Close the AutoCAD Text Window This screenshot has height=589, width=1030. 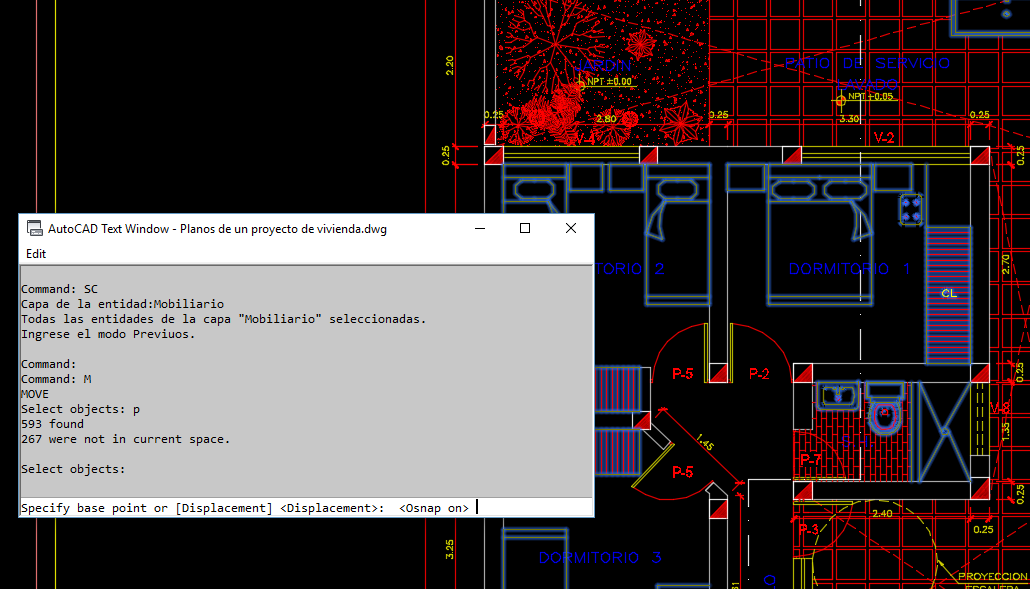coord(570,228)
